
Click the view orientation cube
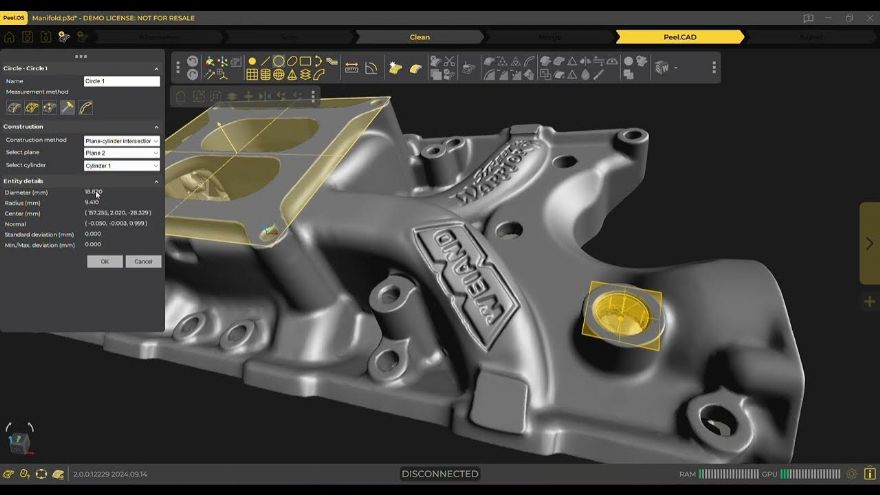[x=20, y=442]
